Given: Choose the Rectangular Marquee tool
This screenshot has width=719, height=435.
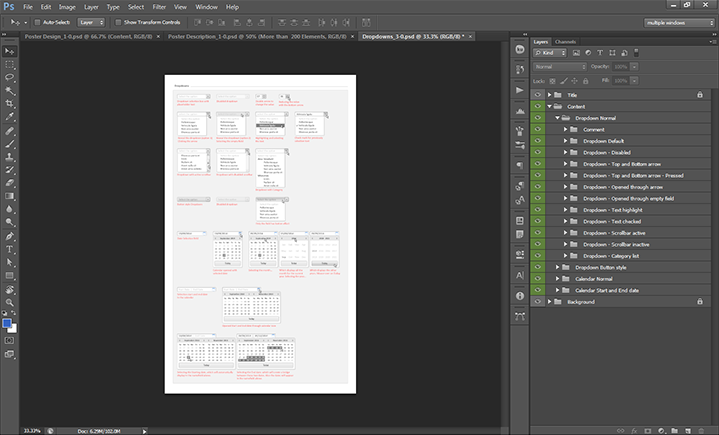Looking at the screenshot, I should (x=10, y=63).
